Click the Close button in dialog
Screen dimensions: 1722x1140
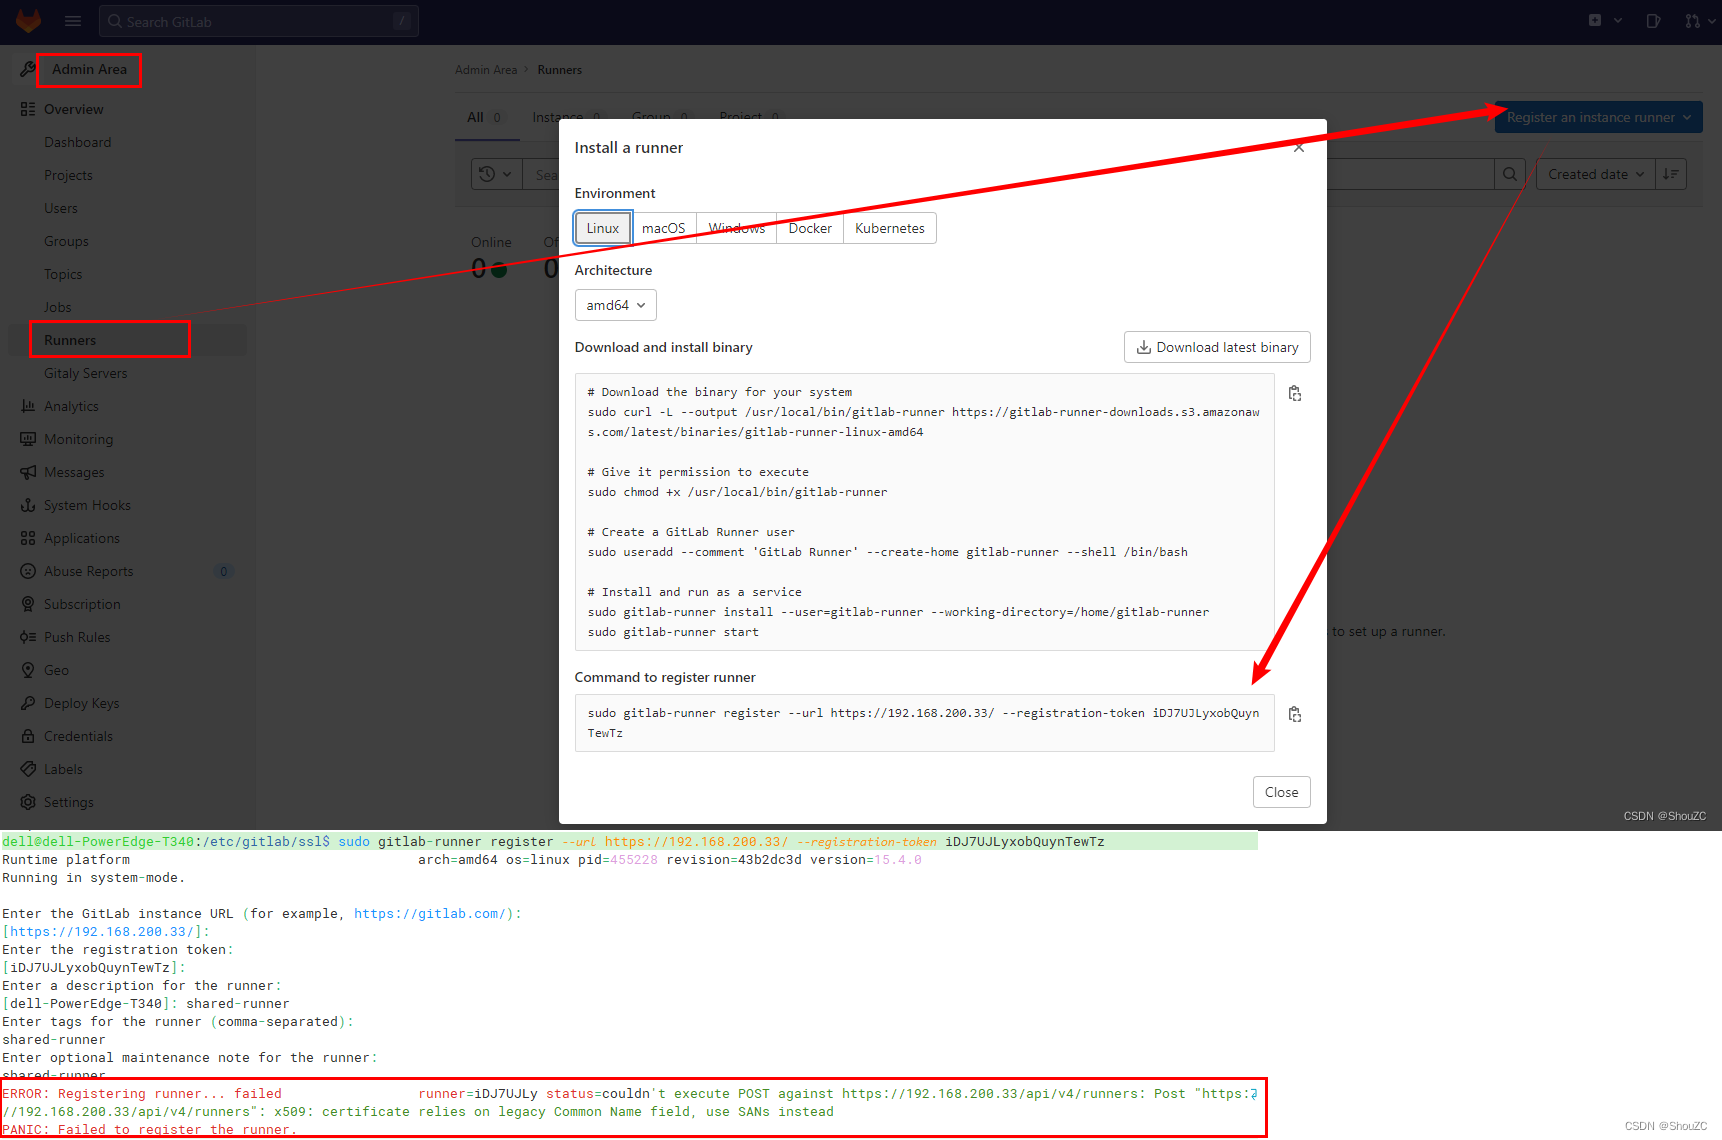[x=1281, y=792]
